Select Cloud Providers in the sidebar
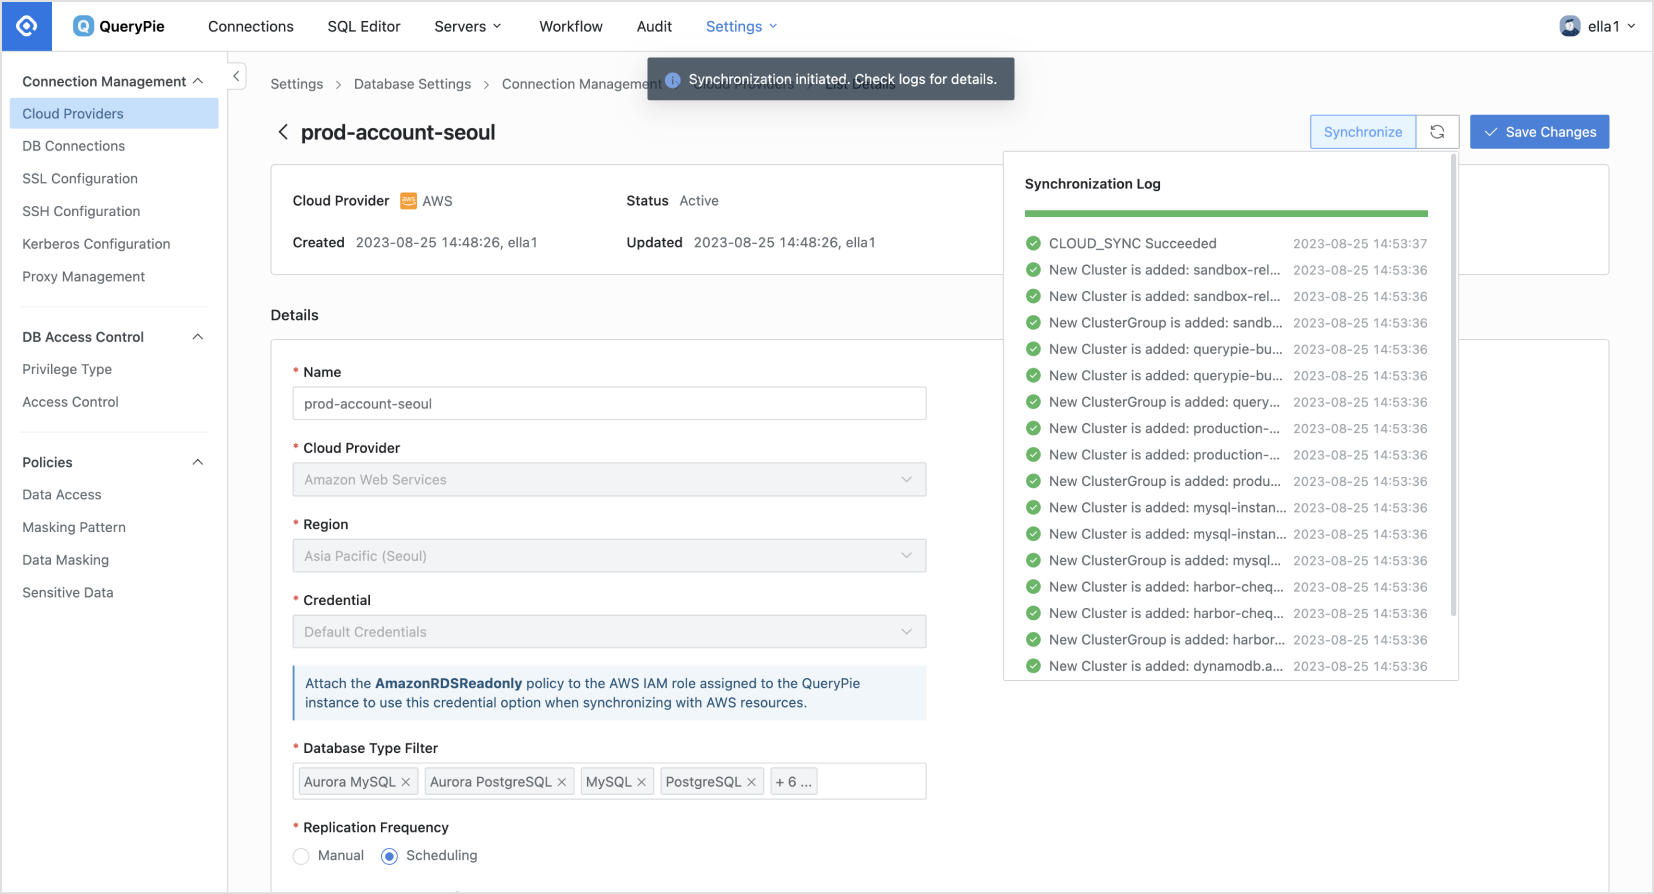Image resolution: width=1654 pixels, height=894 pixels. 114,114
